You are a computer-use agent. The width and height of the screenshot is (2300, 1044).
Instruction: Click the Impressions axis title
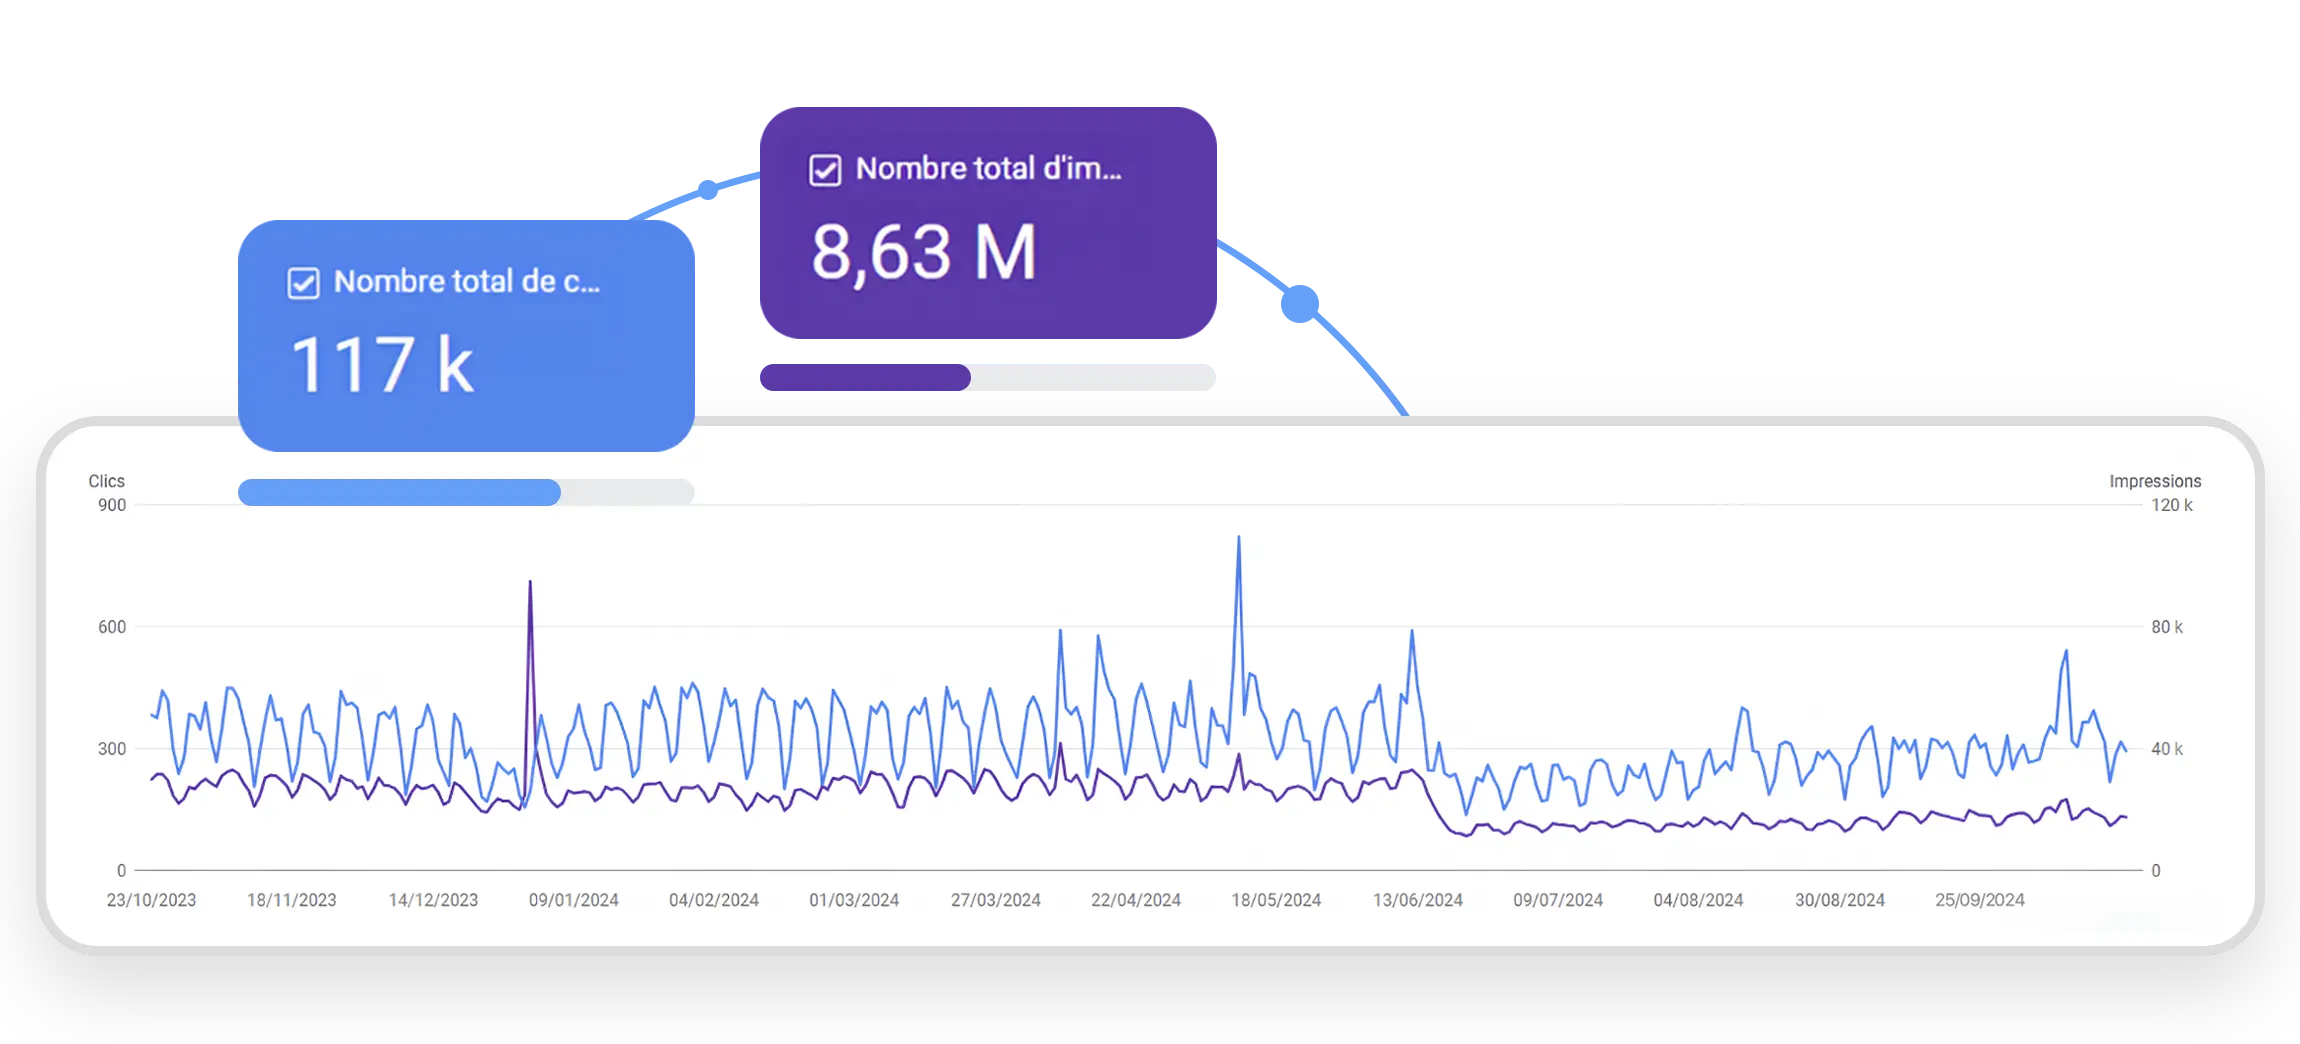(2155, 481)
